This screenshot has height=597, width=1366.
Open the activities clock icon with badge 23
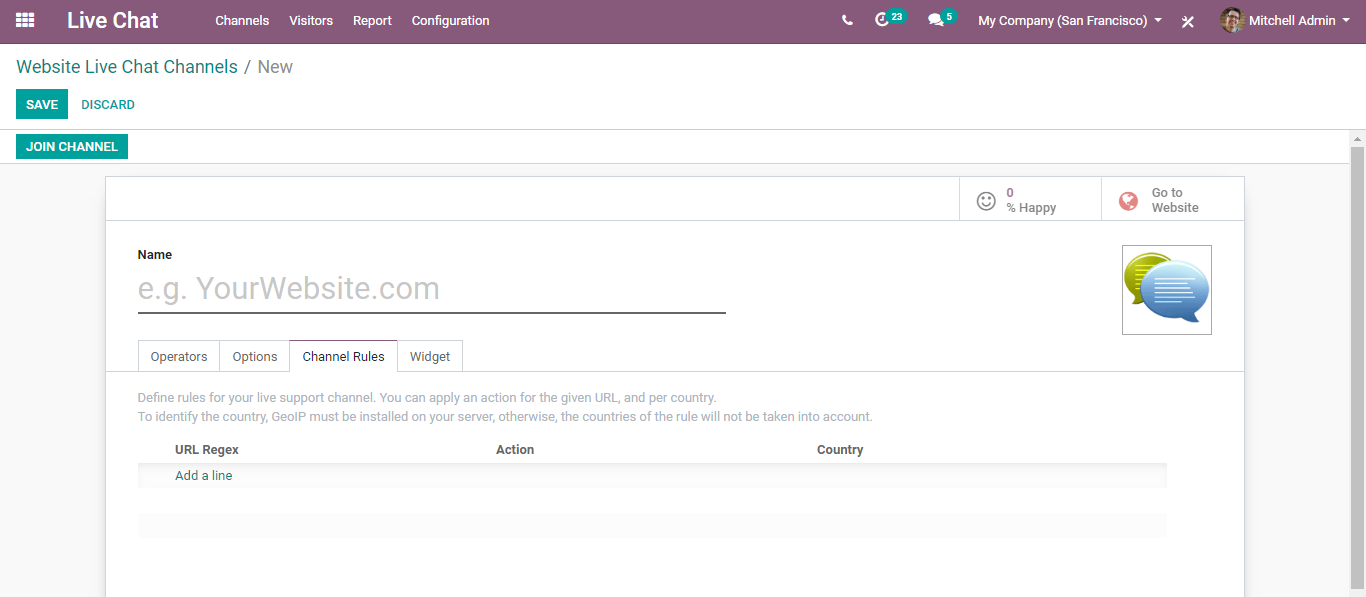(x=882, y=20)
